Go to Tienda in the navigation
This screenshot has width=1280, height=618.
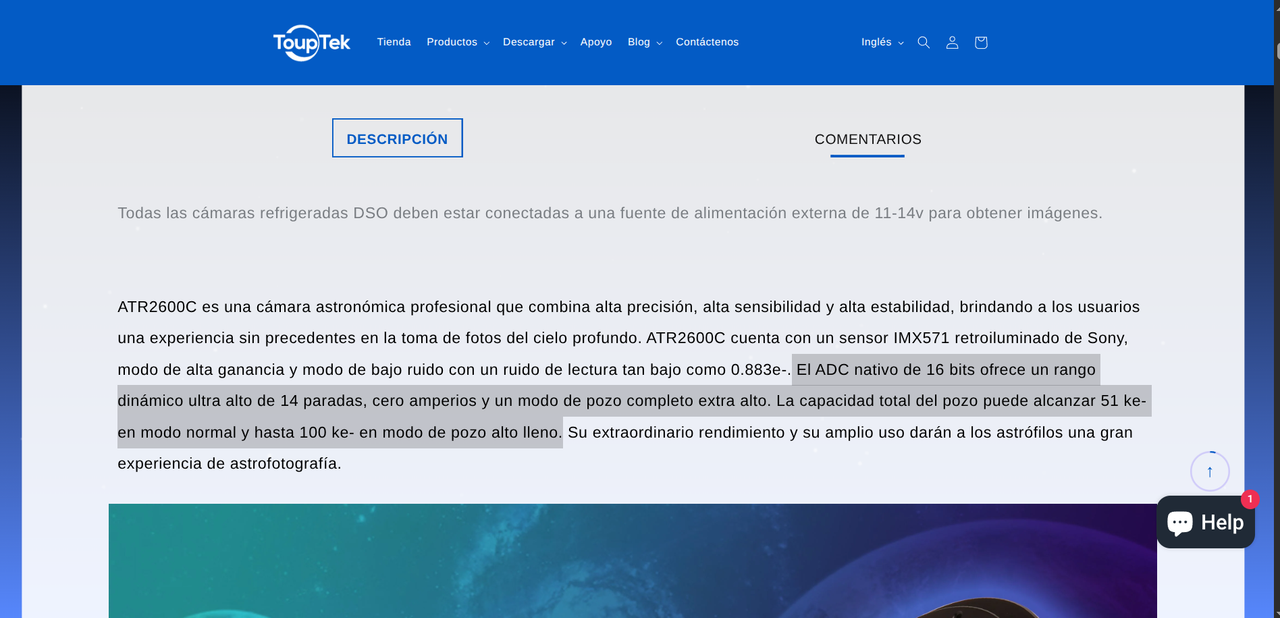pyautogui.click(x=394, y=42)
